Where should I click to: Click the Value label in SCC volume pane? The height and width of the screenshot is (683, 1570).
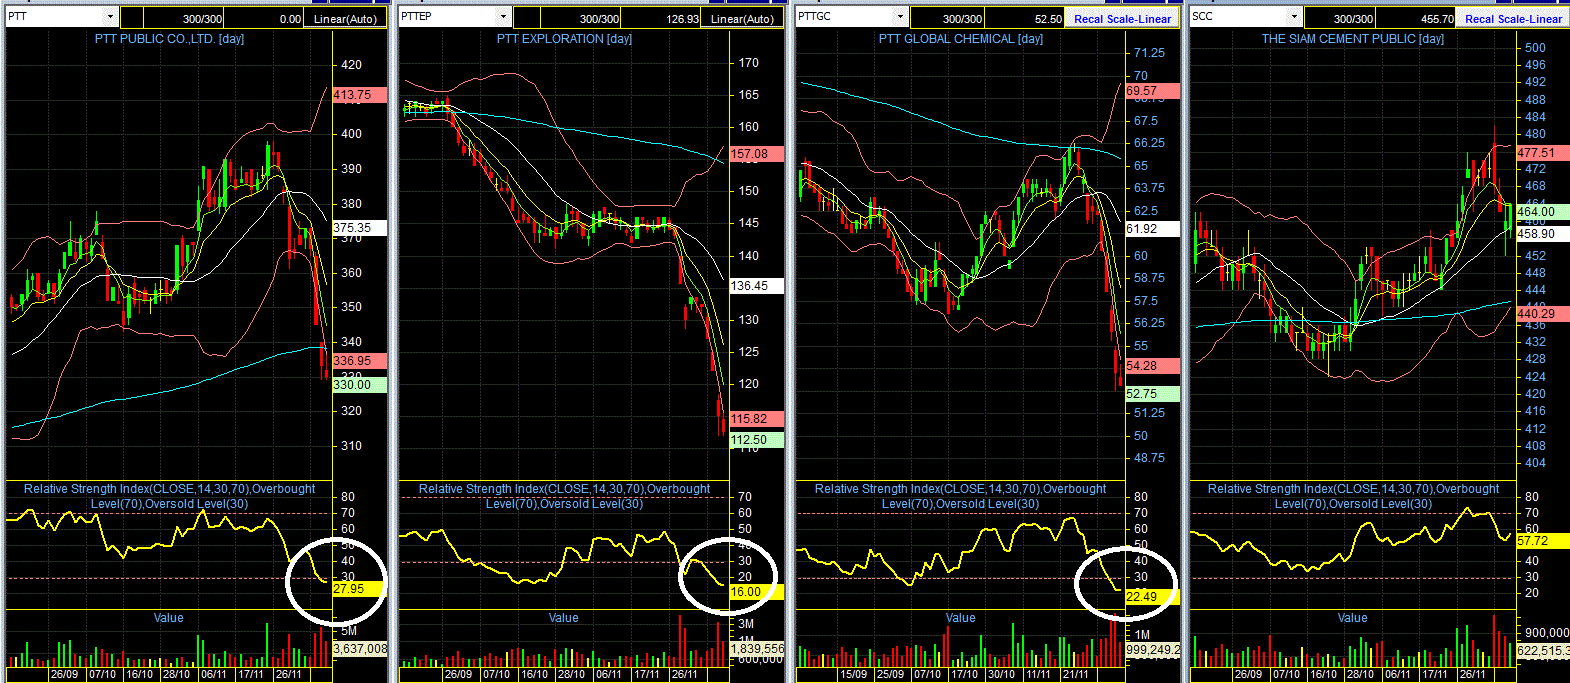click(x=1353, y=618)
